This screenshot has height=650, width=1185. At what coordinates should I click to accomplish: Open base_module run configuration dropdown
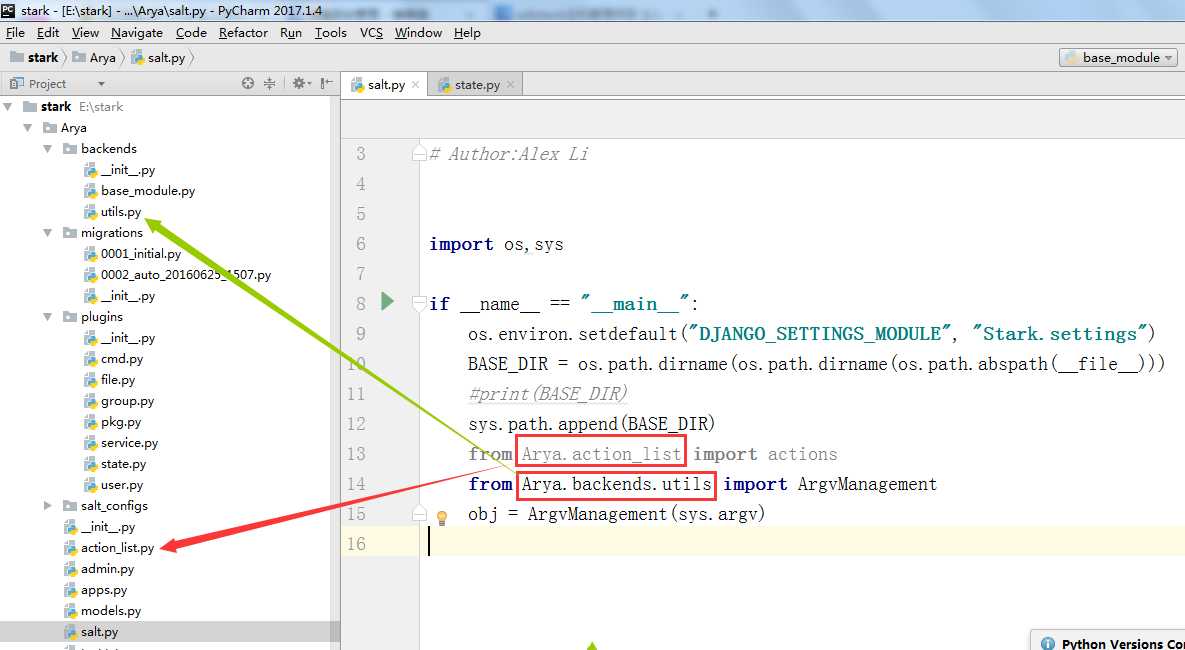[x=1118, y=57]
